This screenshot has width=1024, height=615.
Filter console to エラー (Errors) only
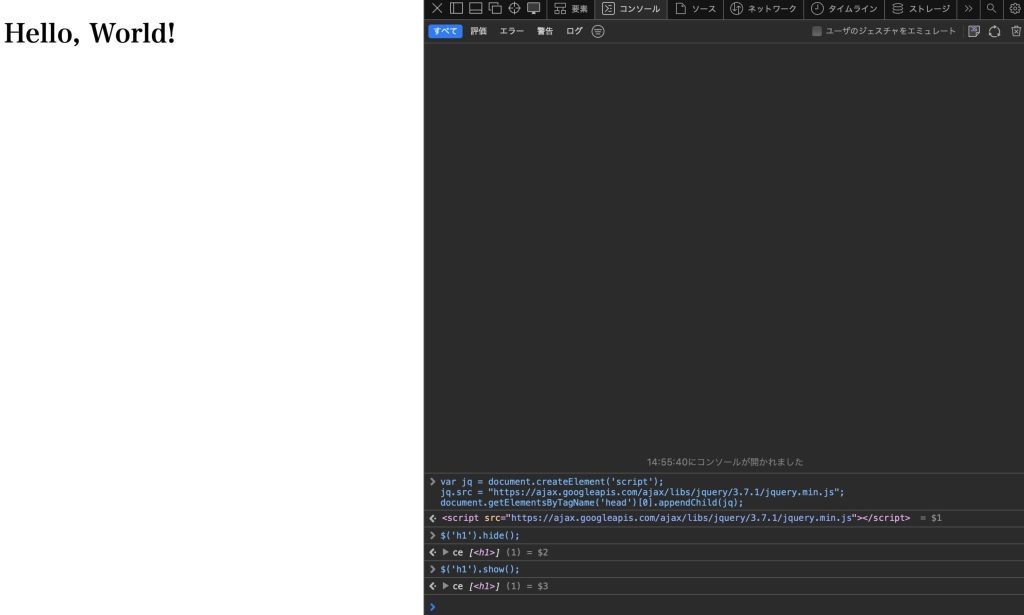coord(512,31)
